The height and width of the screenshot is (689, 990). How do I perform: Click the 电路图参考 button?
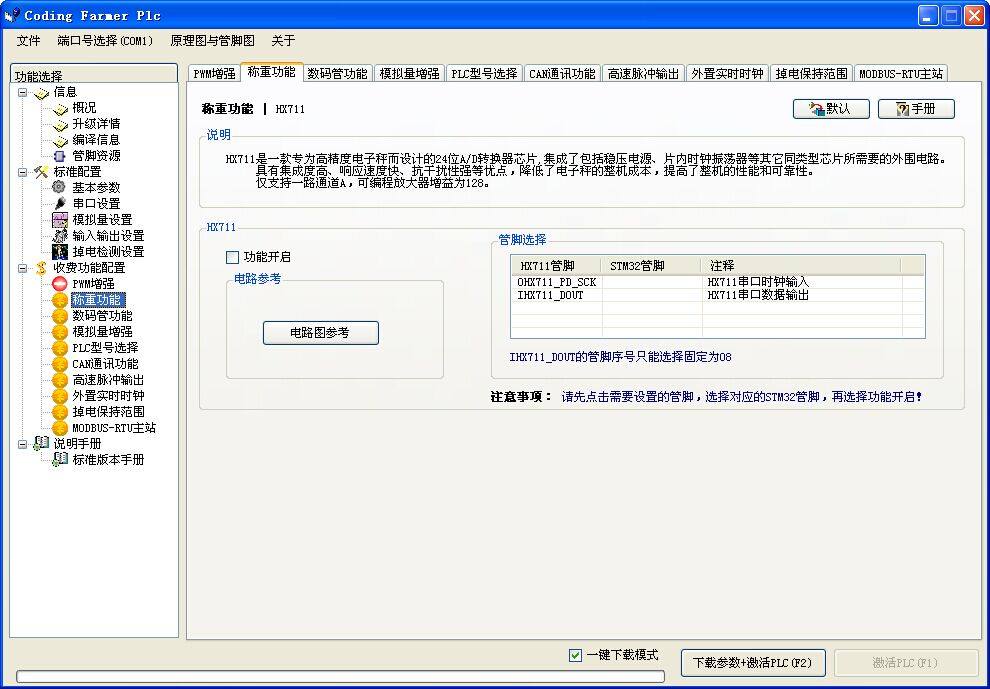tap(321, 333)
